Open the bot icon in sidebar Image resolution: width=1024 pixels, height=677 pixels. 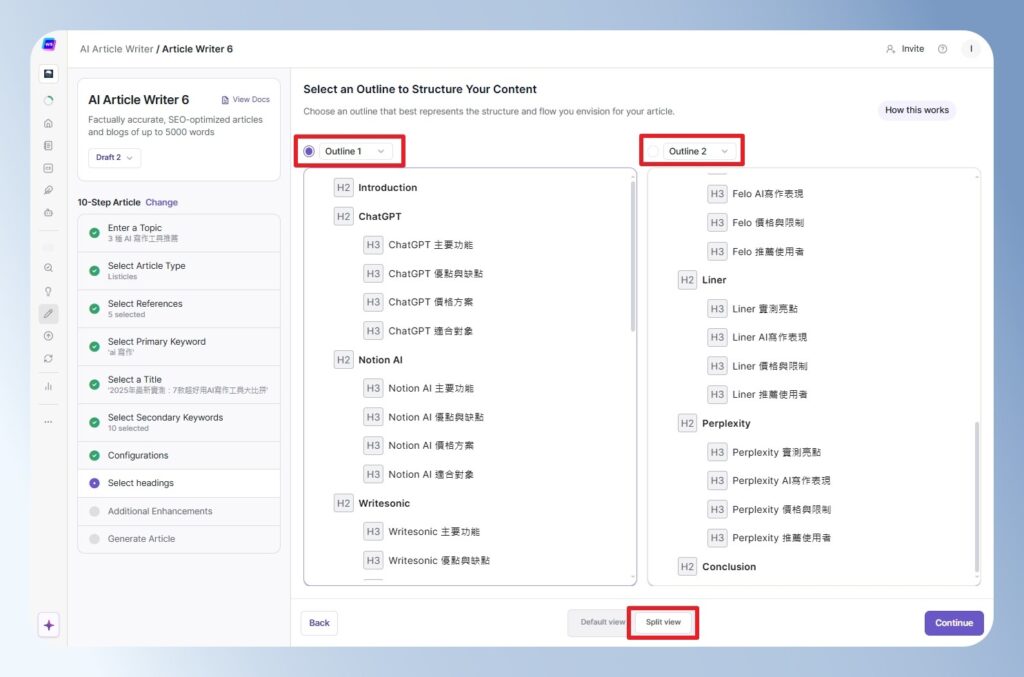pos(48,213)
